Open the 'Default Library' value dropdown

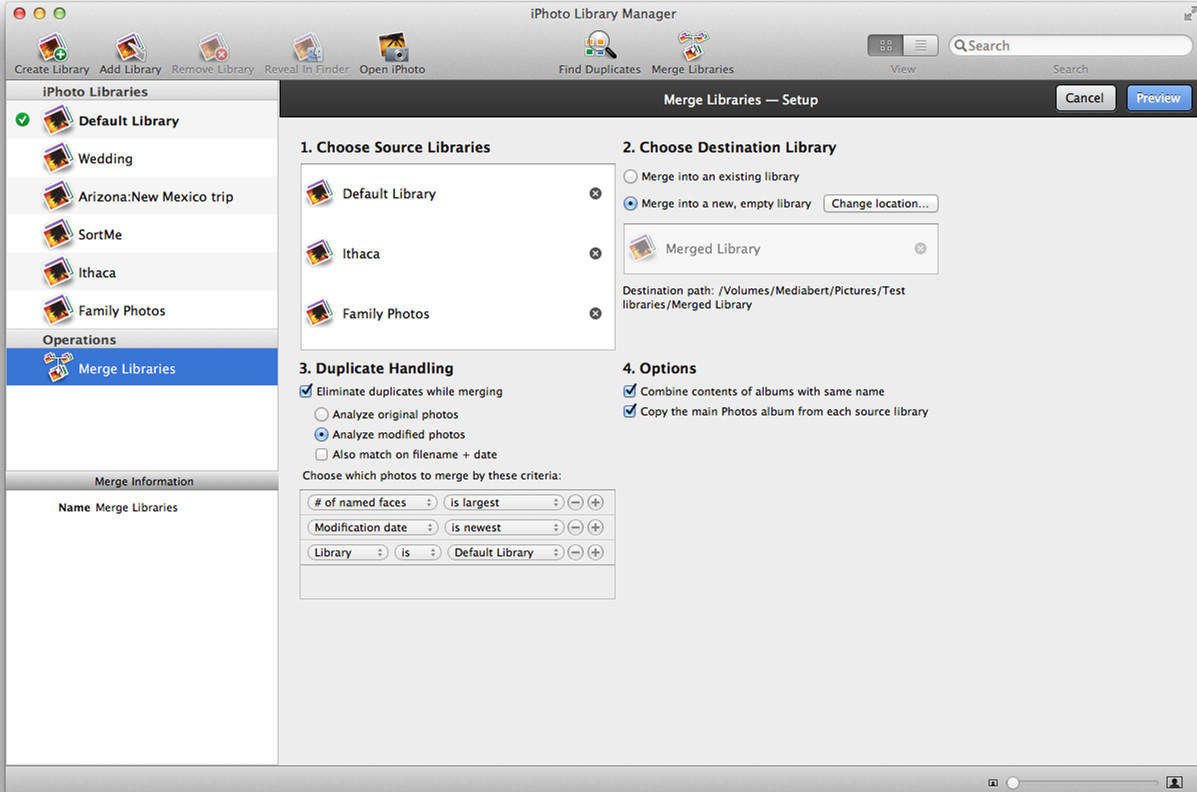505,552
